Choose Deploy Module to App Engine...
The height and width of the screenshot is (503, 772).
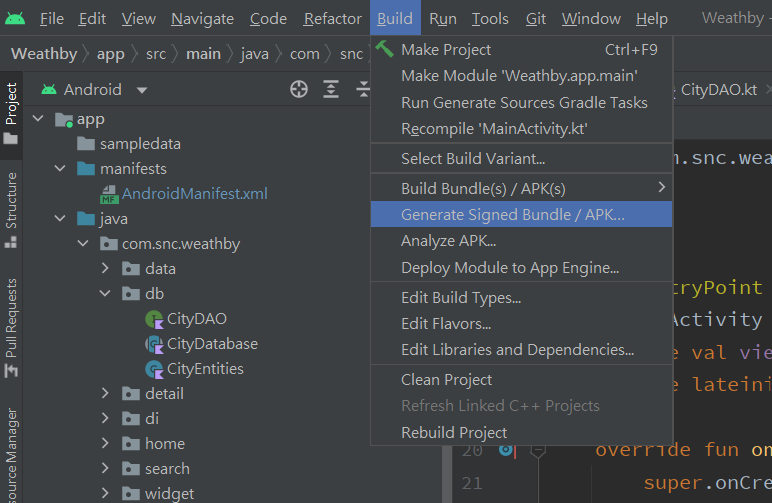pyautogui.click(x=521, y=267)
